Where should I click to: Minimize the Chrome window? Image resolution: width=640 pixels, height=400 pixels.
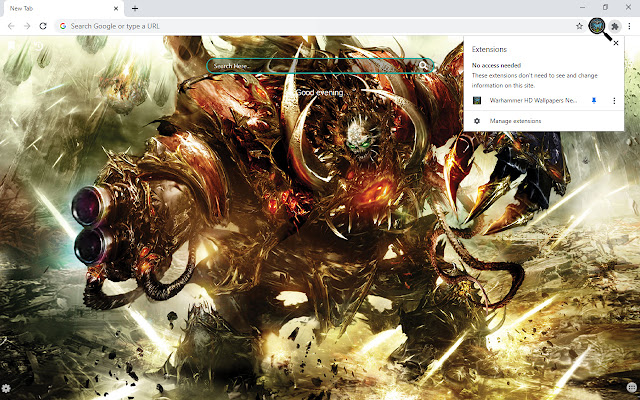coord(582,7)
